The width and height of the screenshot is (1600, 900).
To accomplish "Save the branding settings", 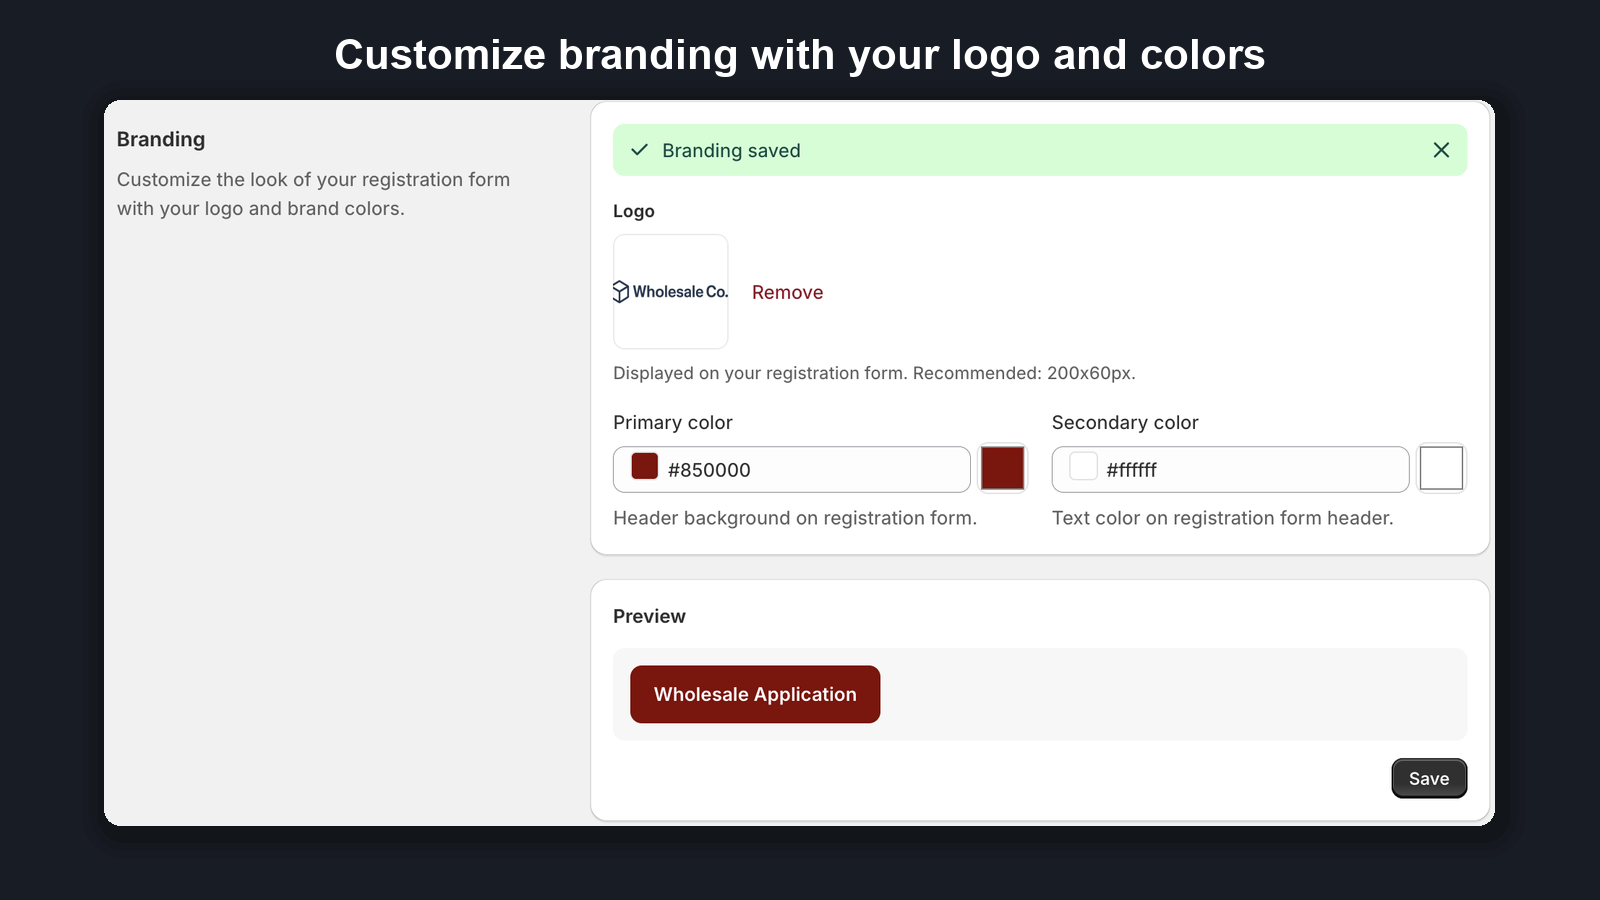I will tap(1429, 778).
